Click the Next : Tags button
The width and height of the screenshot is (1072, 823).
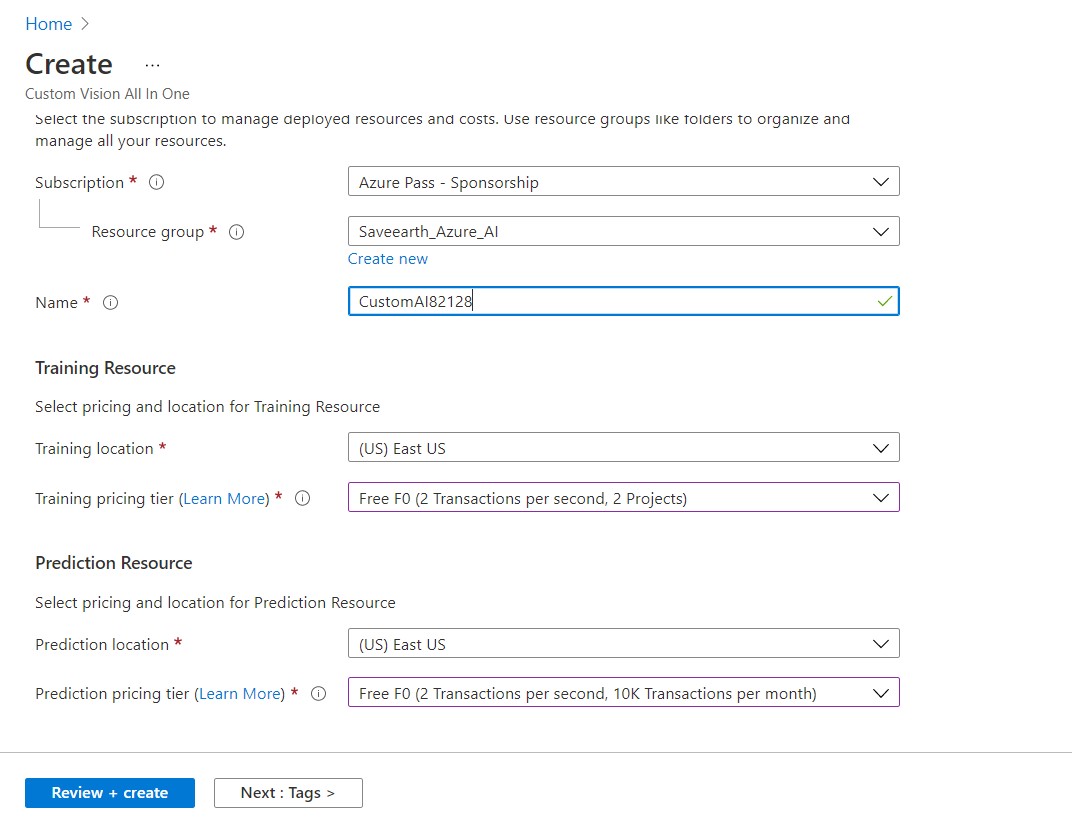tap(288, 793)
